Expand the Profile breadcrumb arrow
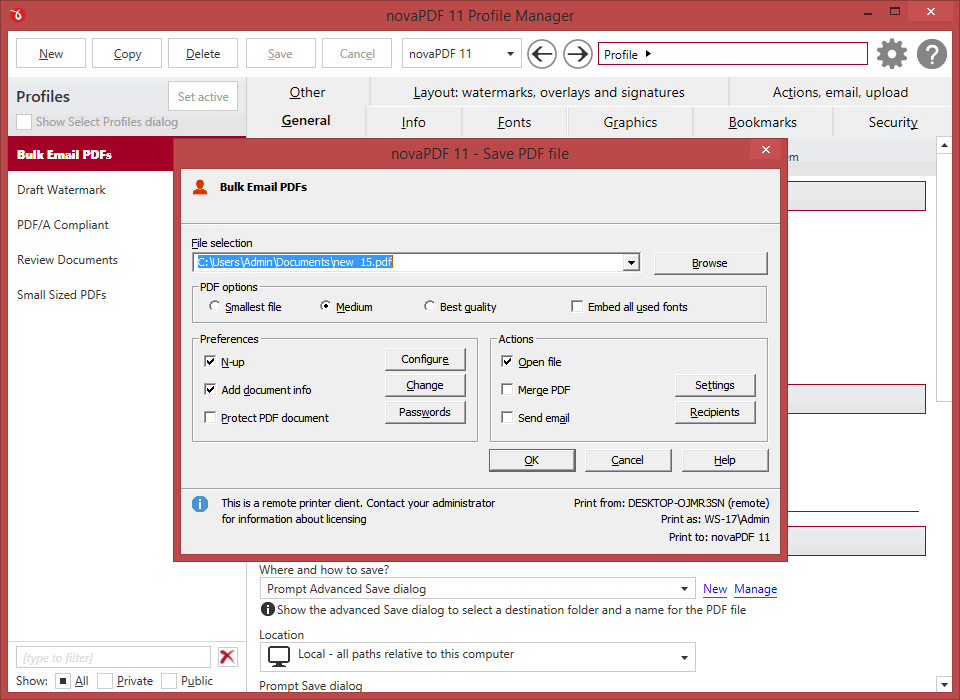 (x=648, y=54)
